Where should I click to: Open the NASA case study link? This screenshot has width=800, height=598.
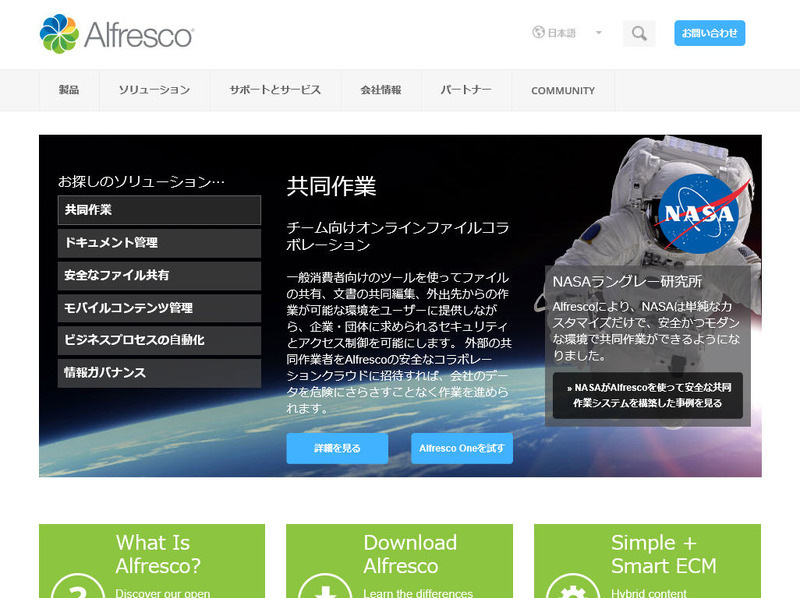click(x=647, y=395)
